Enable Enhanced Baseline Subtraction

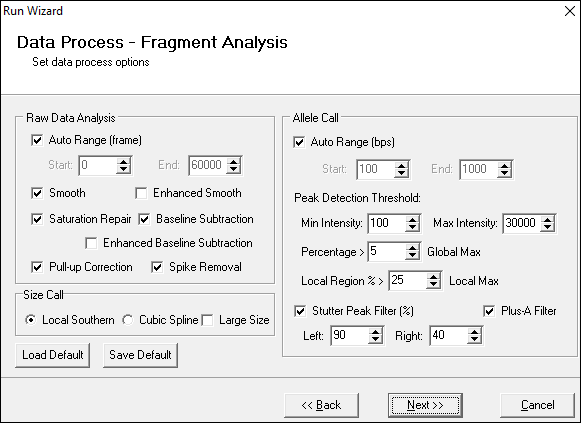tap(91, 243)
